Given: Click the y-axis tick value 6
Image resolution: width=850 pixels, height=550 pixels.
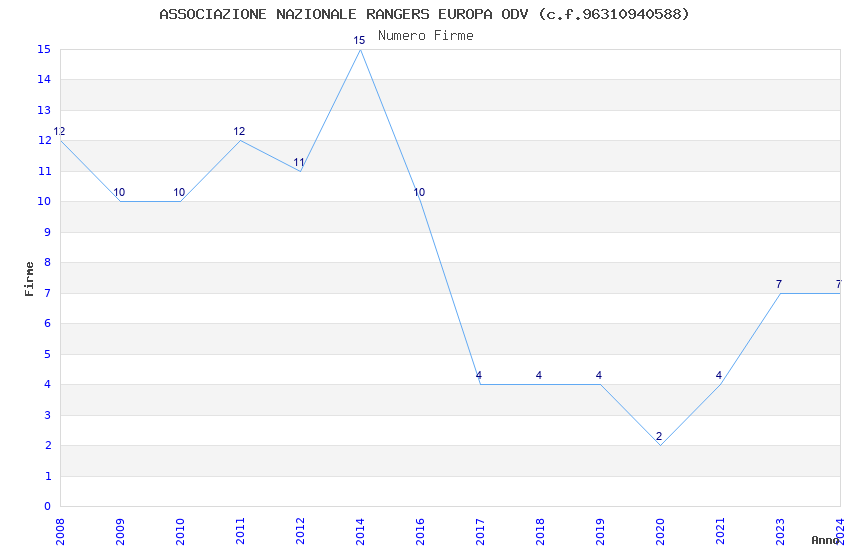Looking at the screenshot, I should coord(48,323).
